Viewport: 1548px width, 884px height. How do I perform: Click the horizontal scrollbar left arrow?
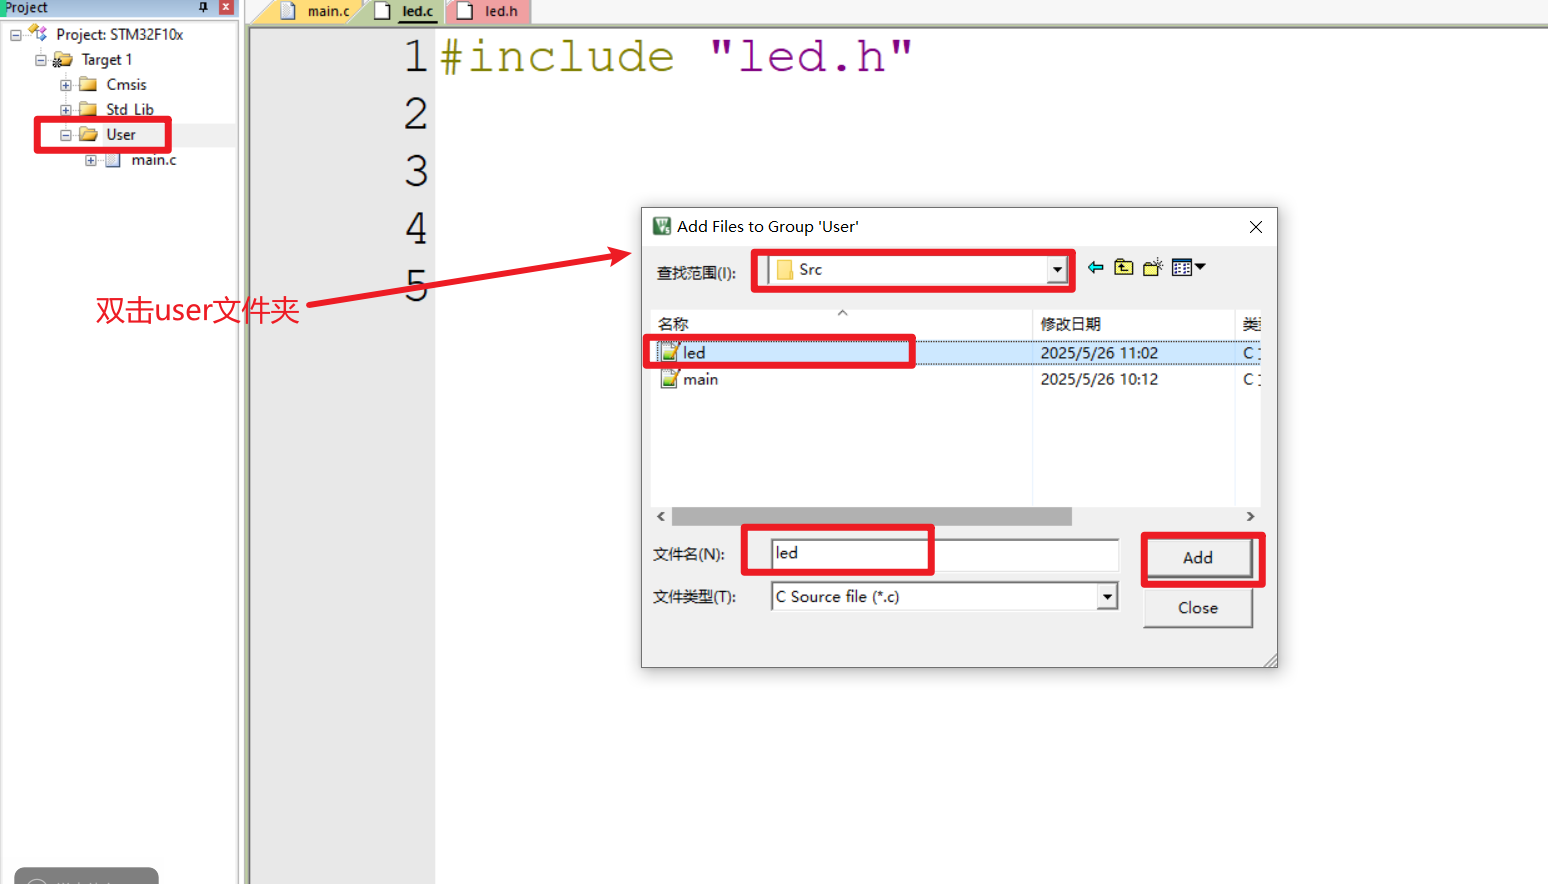(x=661, y=516)
